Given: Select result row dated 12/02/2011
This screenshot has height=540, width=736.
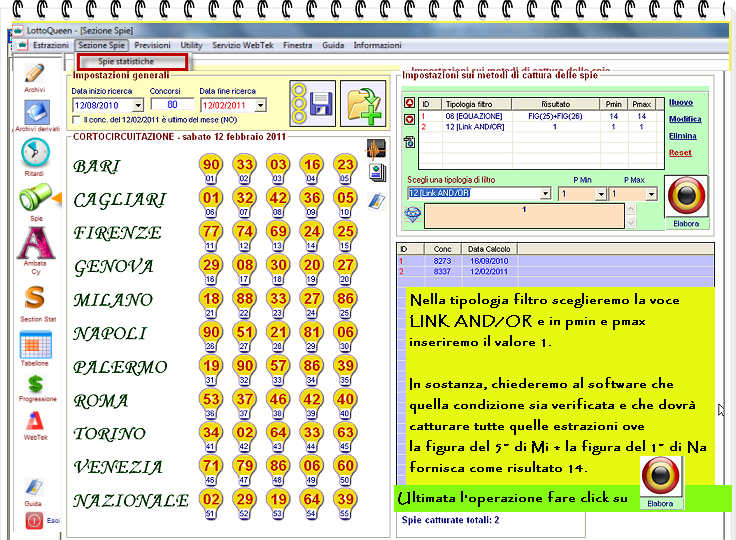Looking at the screenshot, I should [x=555, y=271].
